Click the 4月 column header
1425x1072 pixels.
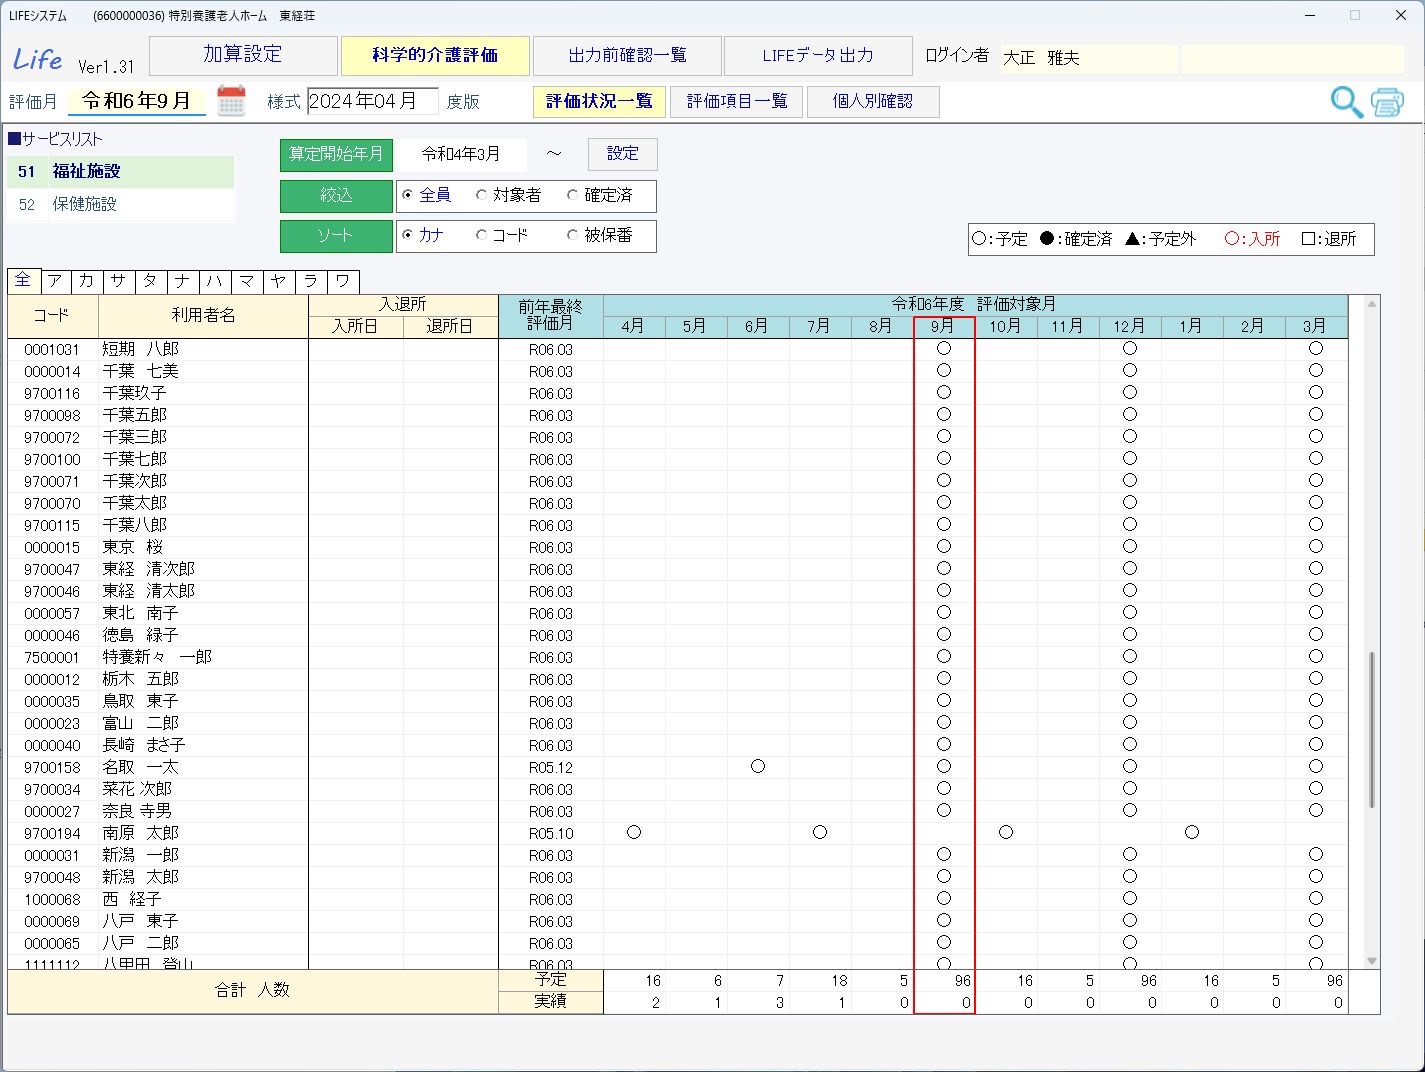click(633, 327)
